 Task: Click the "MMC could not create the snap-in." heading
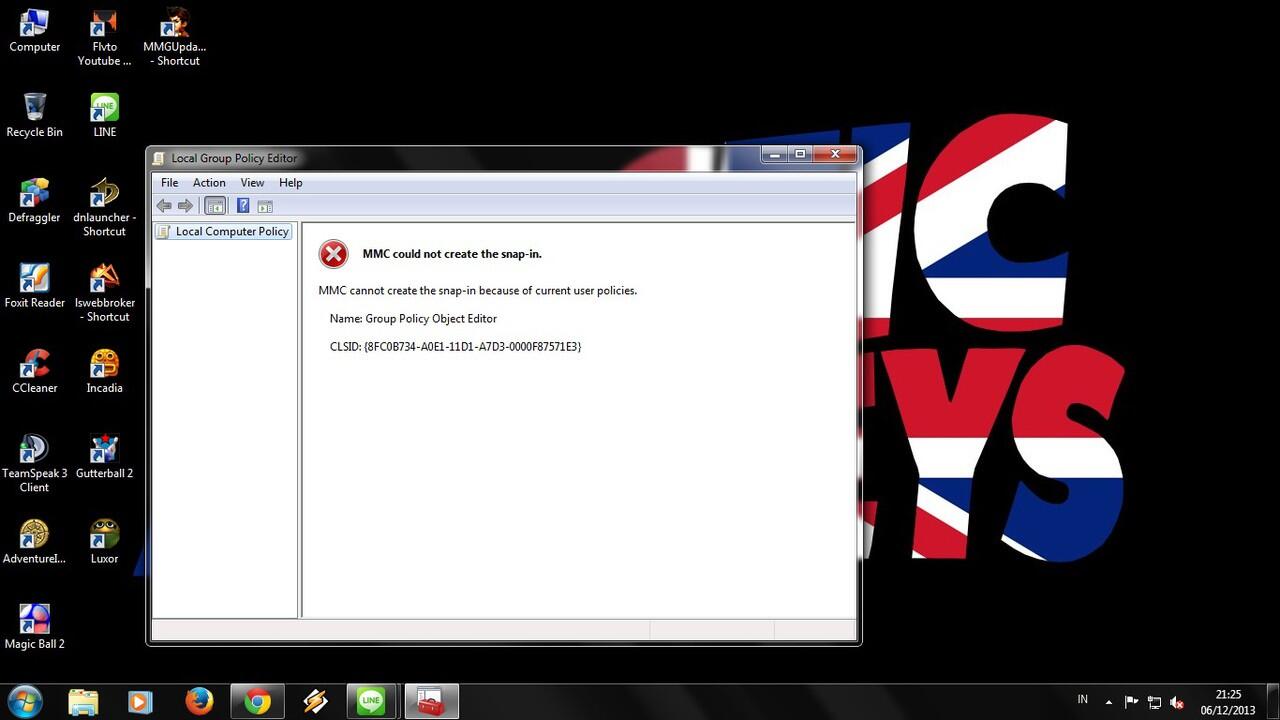click(x=452, y=254)
